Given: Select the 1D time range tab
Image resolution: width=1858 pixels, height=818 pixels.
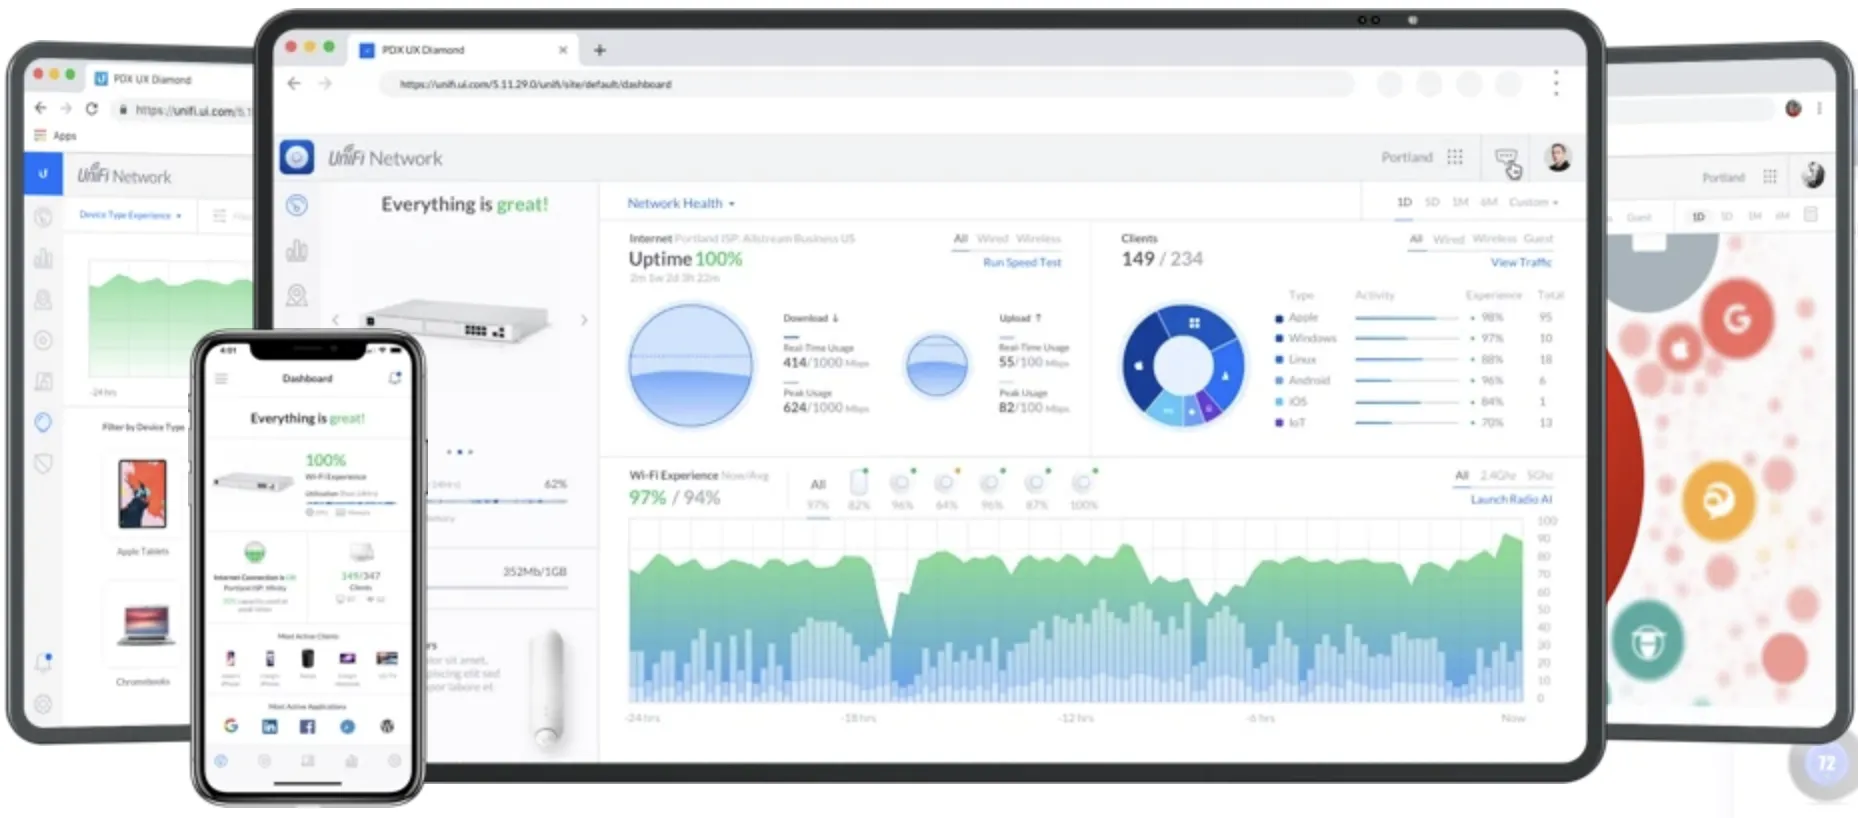Looking at the screenshot, I should point(1404,202).
